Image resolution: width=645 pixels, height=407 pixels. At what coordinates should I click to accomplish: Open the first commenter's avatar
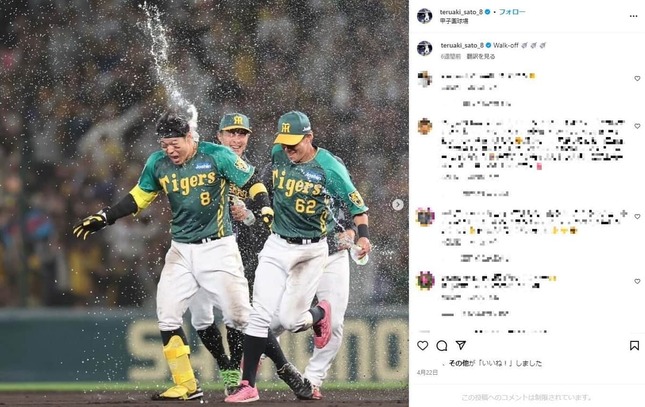(x=425, y=79)
